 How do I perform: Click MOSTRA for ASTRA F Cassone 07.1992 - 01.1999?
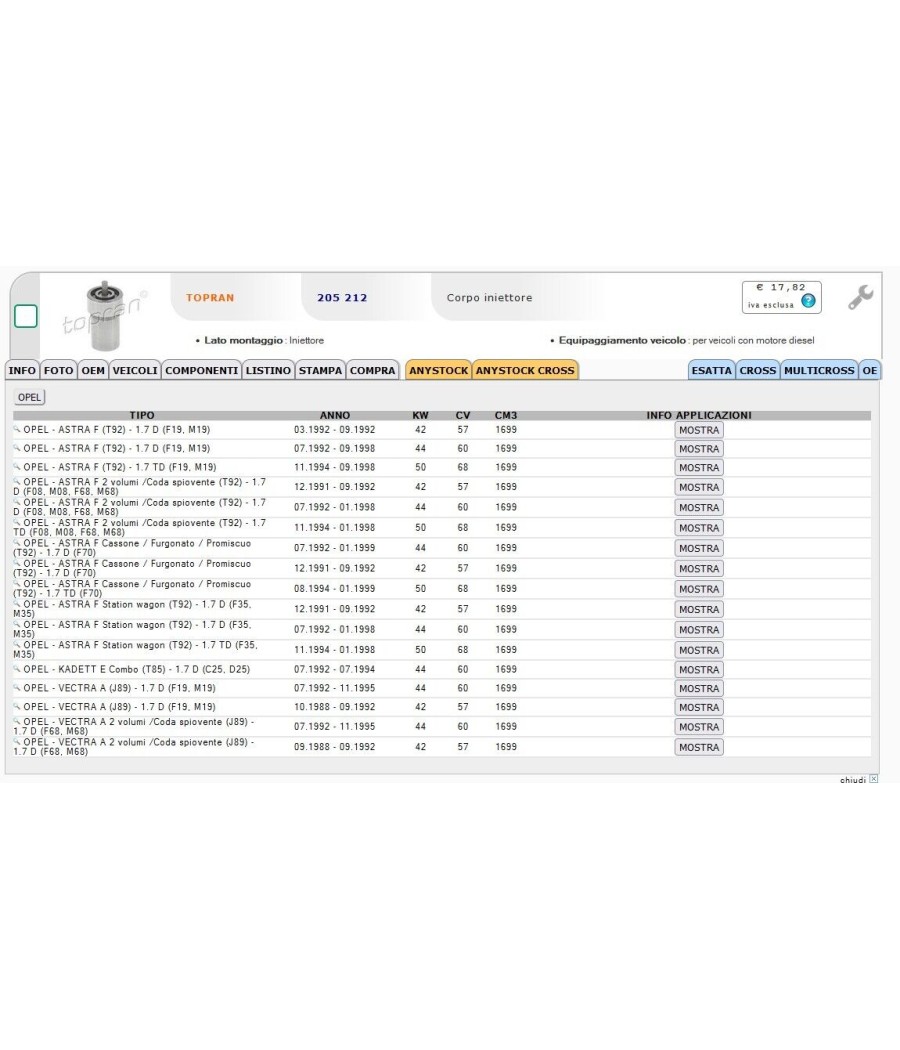point(699,548)
